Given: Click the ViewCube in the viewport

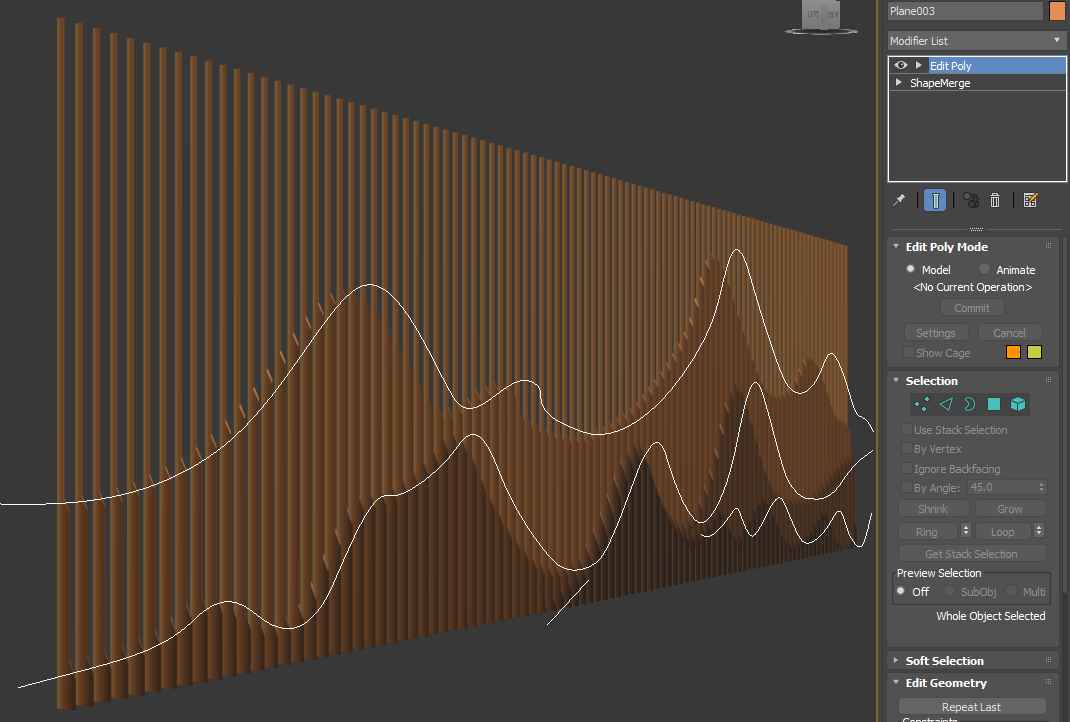Looking at the screenshot, I should tap(822, 17).
